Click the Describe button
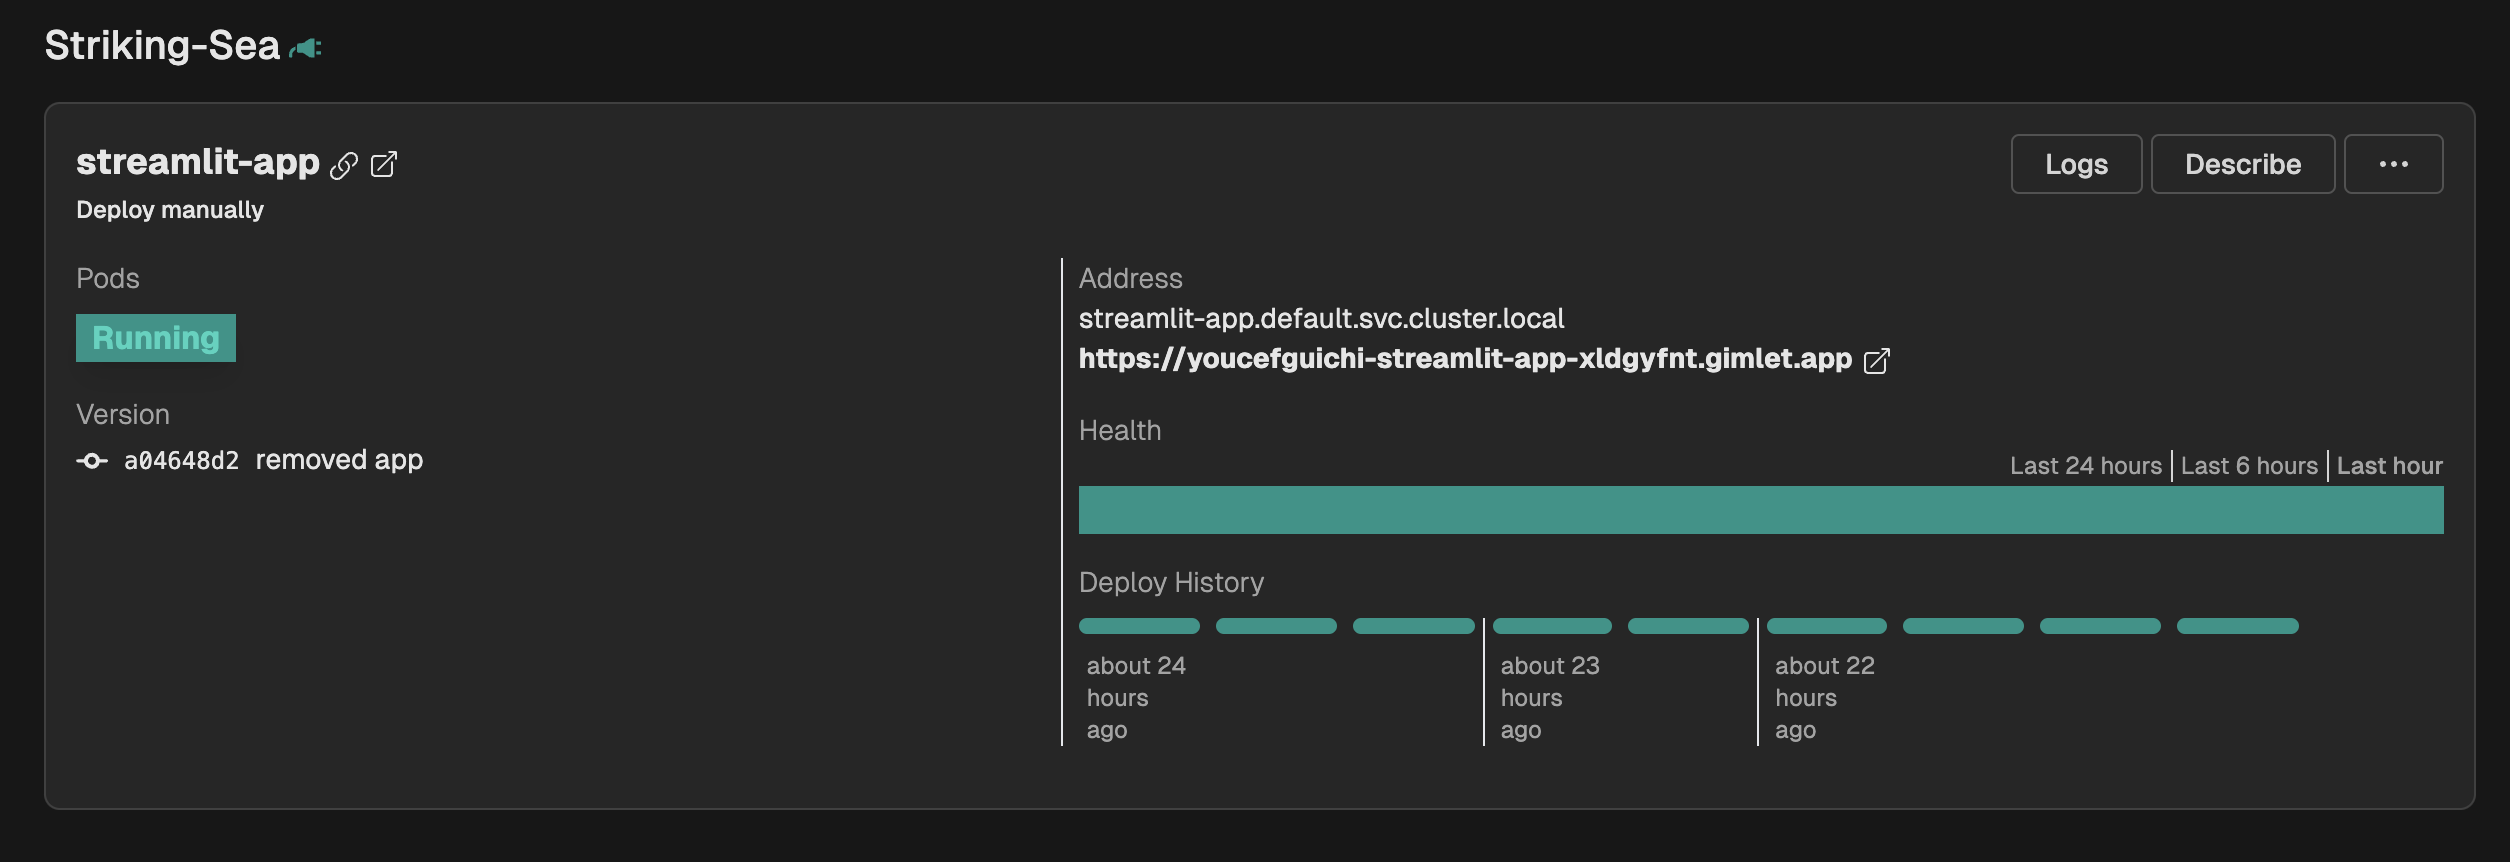Image resolution: width=2510 pixels, height=862 pixels. coord(2243,164)
